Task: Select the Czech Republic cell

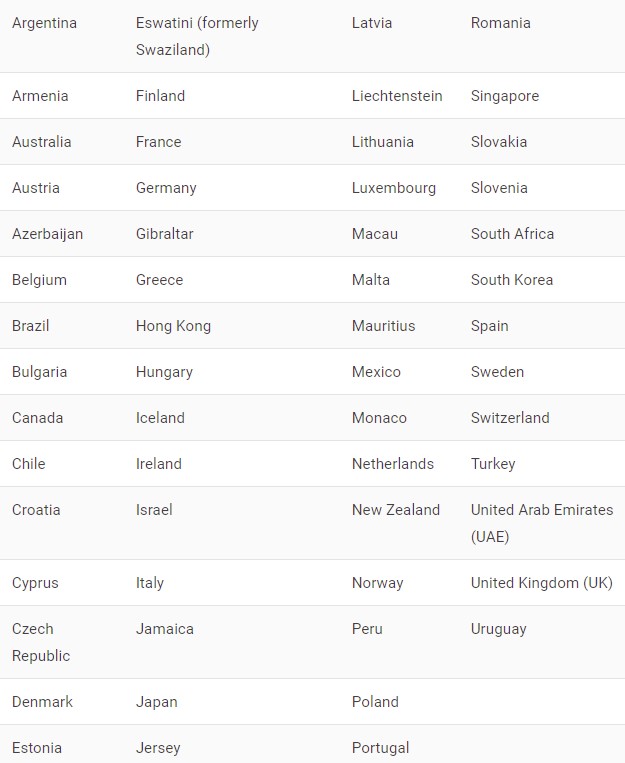Action: [x=41, y=642]
